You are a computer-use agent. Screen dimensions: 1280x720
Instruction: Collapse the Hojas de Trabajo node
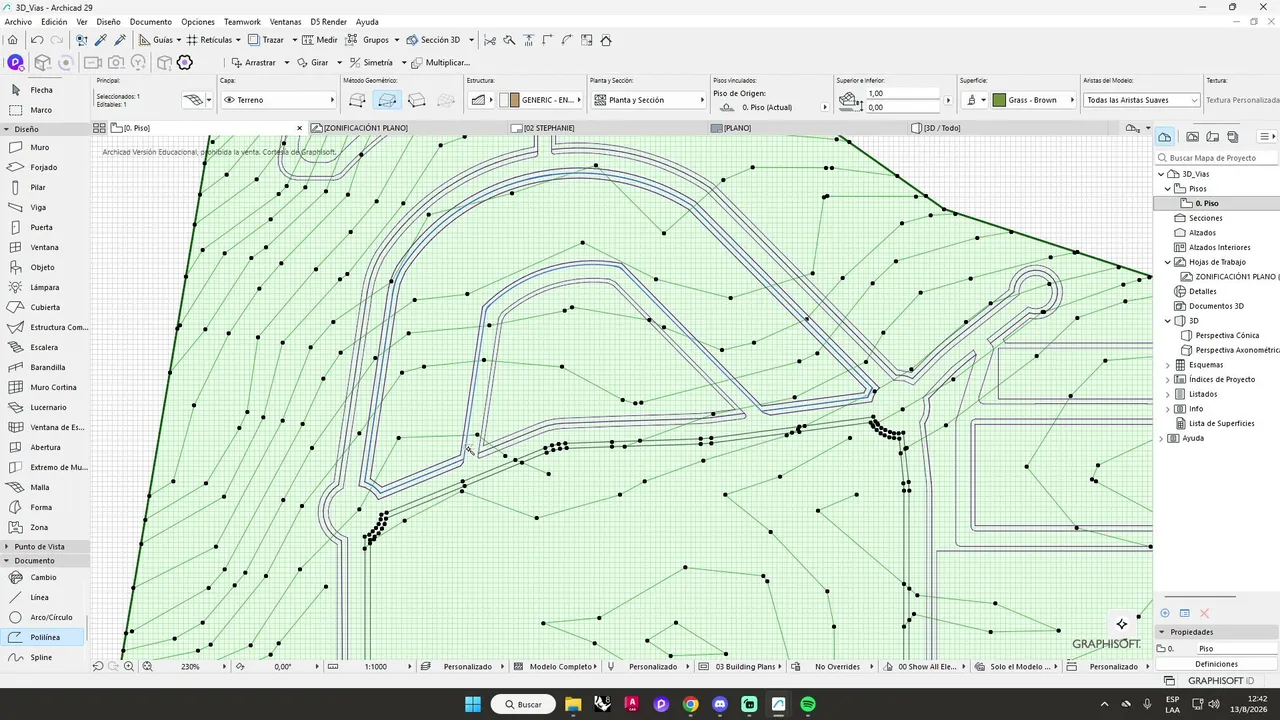coord(1167,262)
